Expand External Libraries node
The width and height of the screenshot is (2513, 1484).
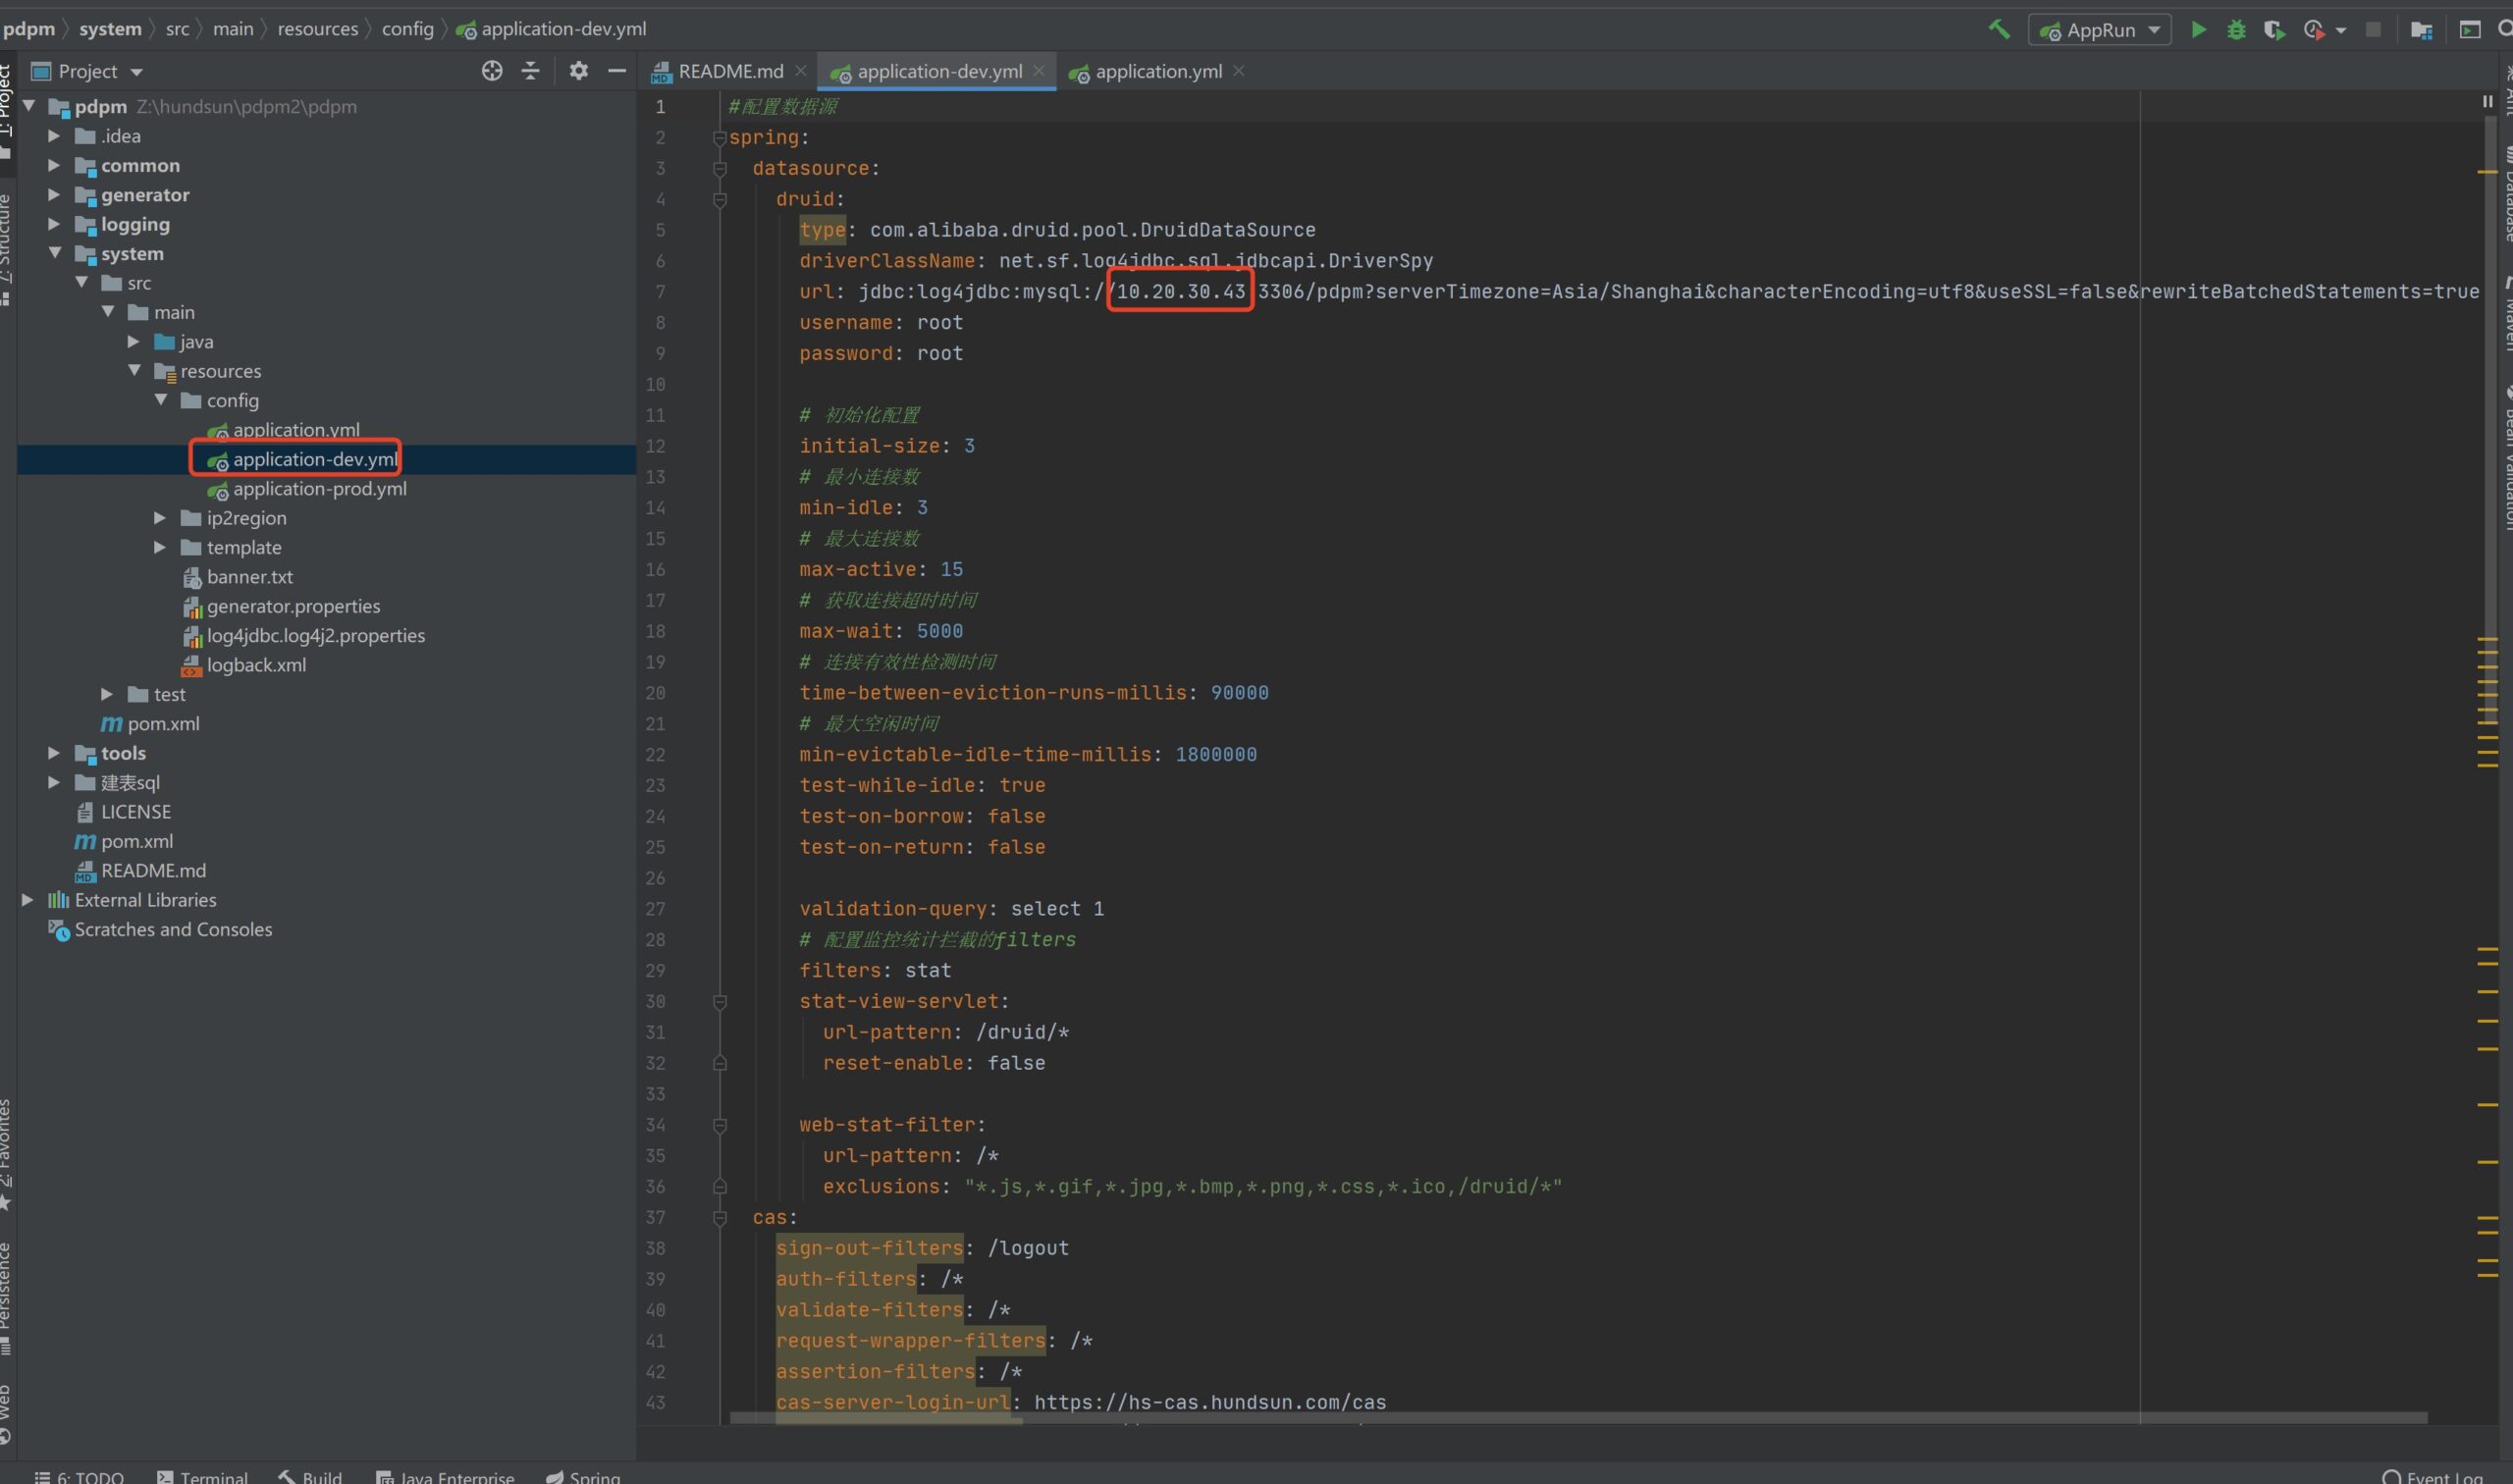28,900
